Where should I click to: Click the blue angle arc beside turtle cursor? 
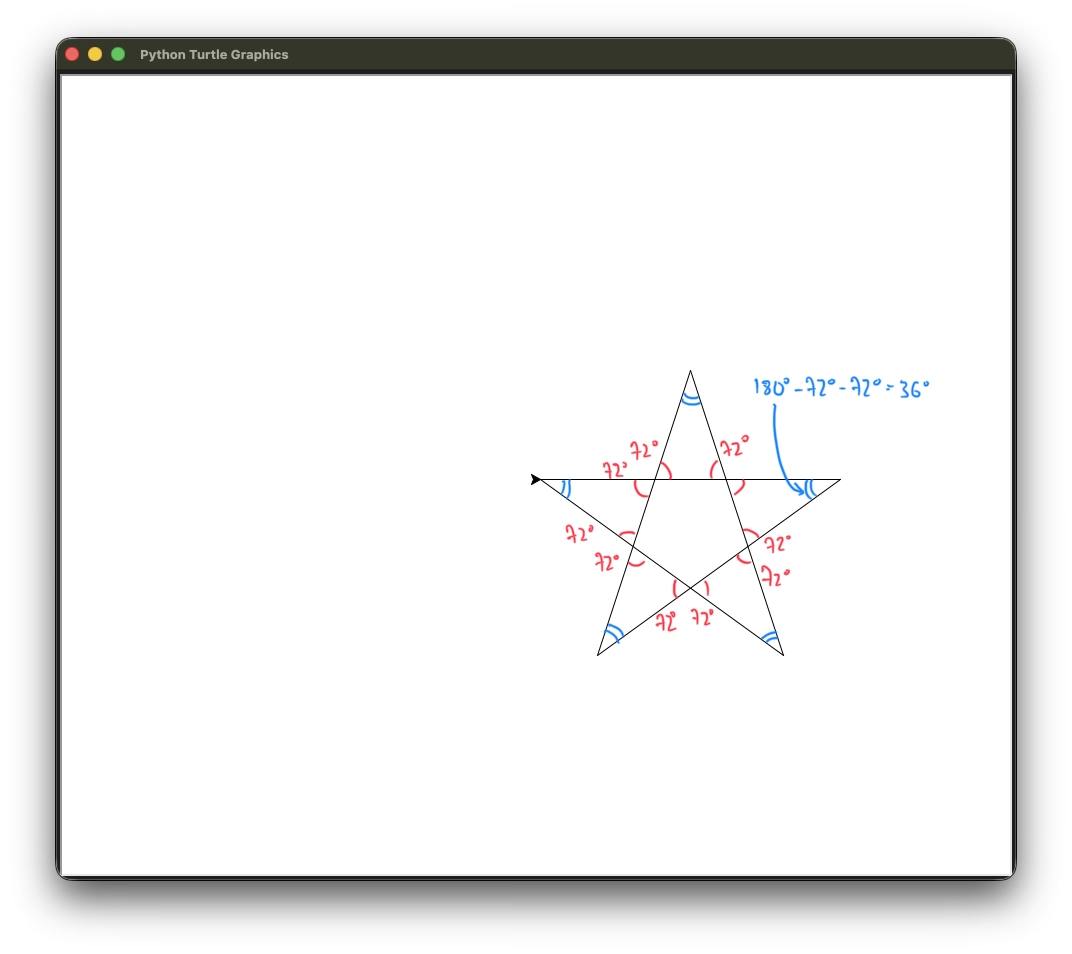click(x=566, y=488)
